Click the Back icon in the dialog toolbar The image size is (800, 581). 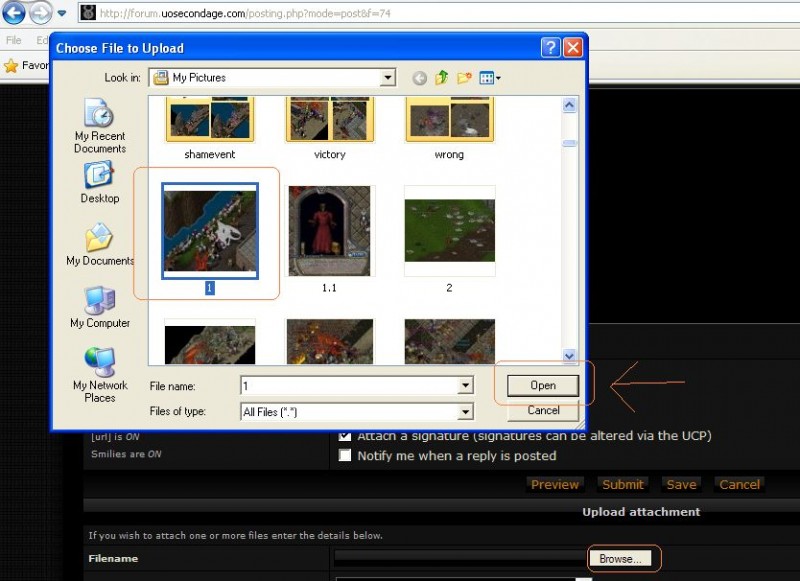tap(420, 78)
